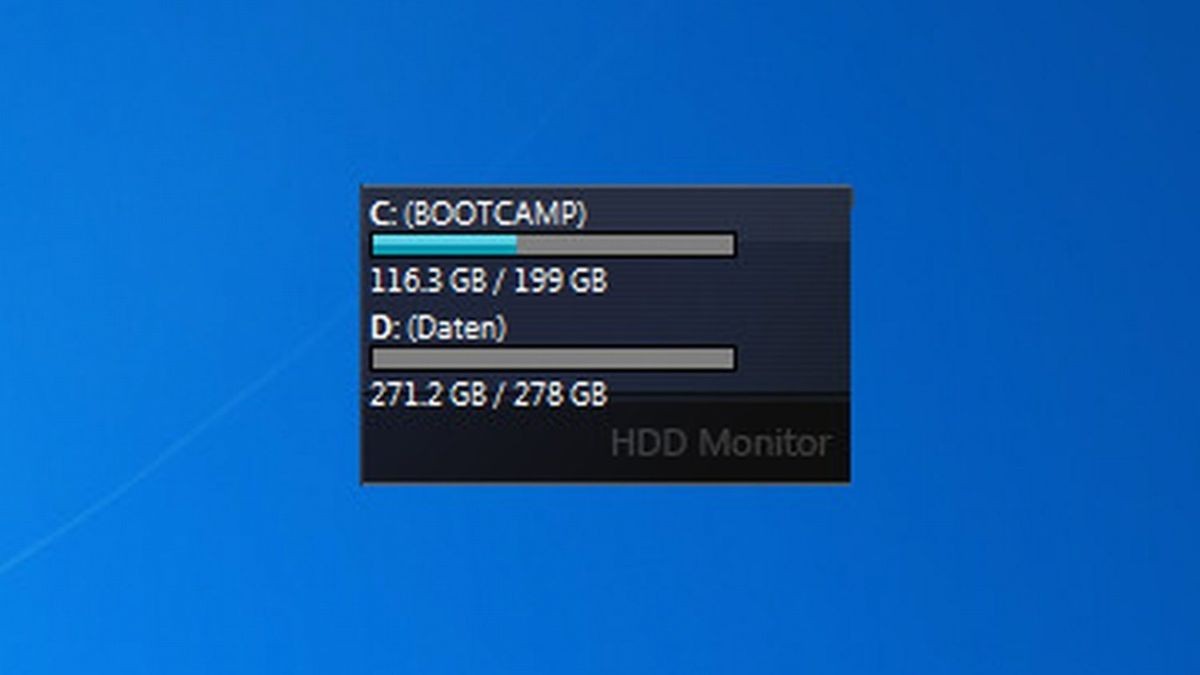The height and width of the screenshot is (675, 1200).
Task: Click the cyan filled part of C: usage bar
Action: (444, 244)
